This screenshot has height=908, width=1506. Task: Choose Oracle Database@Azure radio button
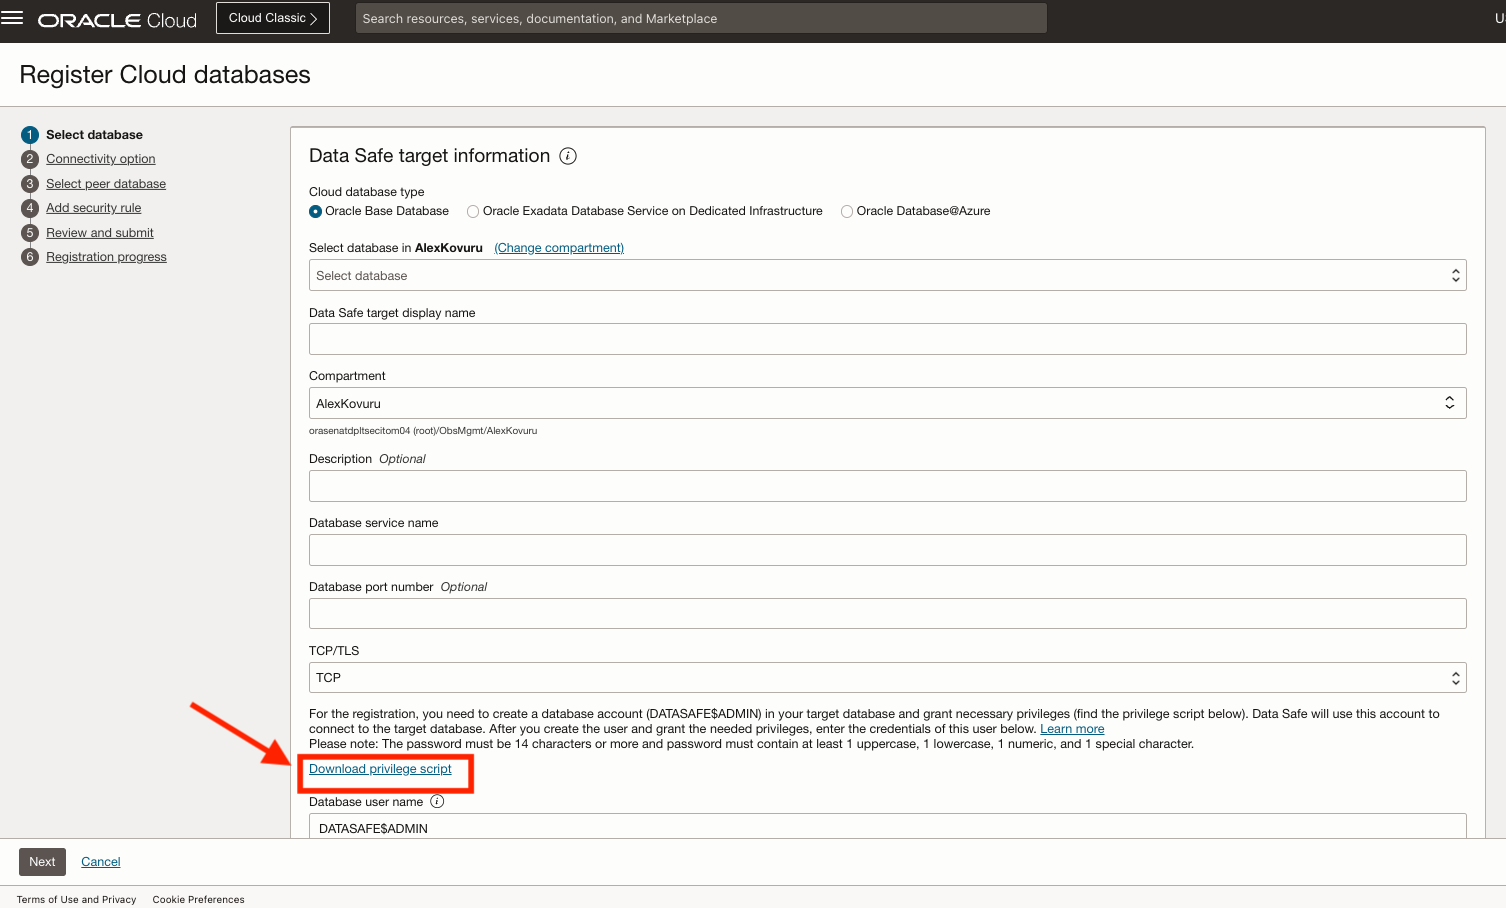pyautogui.click(x=847, y=211)
